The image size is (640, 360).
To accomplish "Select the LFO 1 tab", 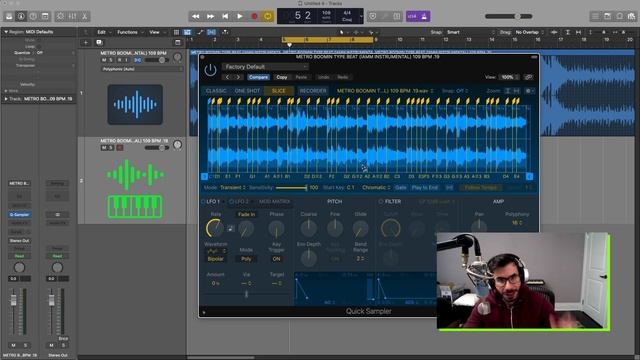I will (x=213, y=202).
